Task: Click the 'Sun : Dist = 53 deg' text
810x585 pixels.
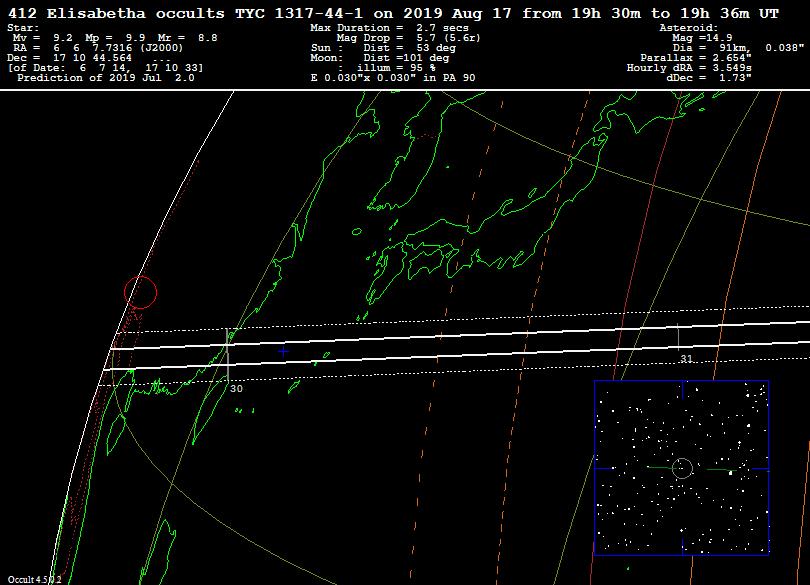Action: click(383, 48)
